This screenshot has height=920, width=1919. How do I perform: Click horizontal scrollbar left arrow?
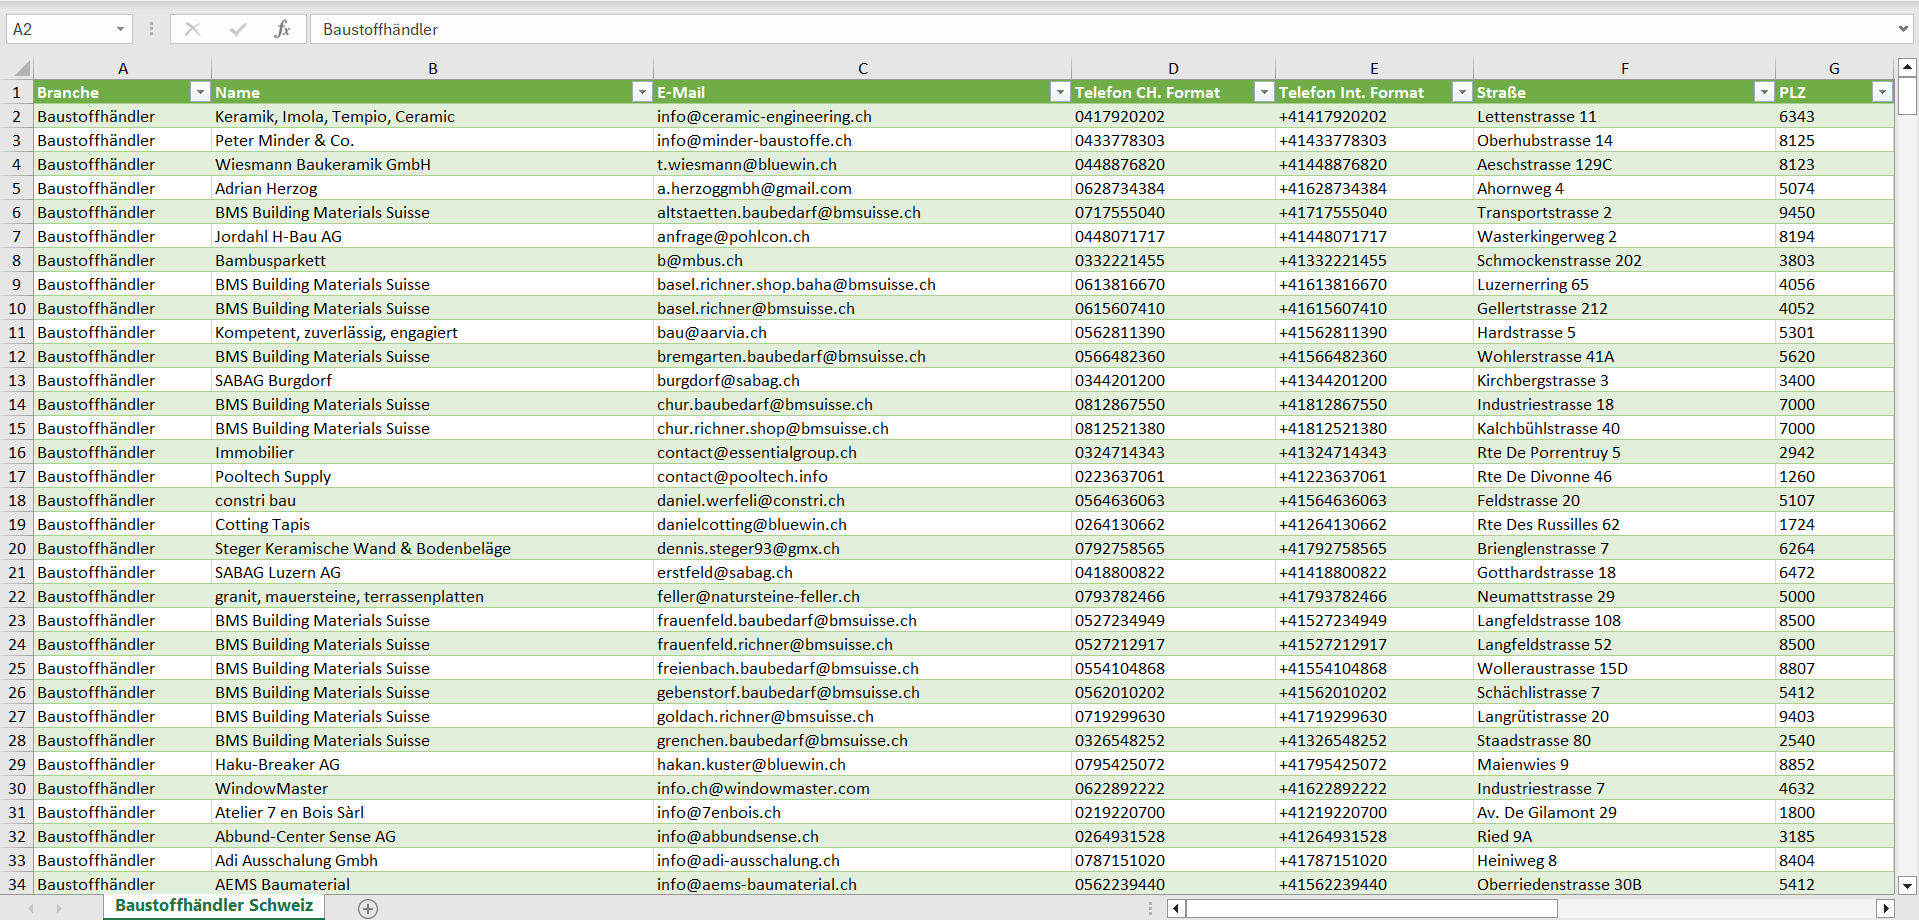click(1177, 908)
